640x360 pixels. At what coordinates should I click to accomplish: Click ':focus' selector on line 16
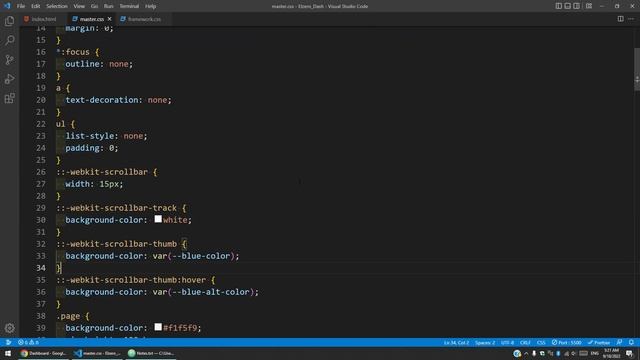click(75, 52)
